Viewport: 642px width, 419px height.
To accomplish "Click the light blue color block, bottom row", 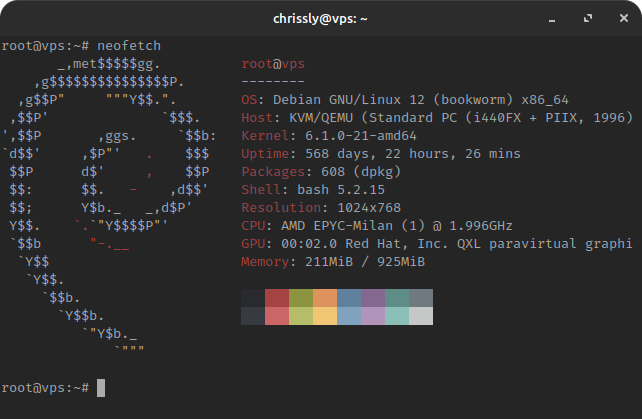I will click(349, 316).
